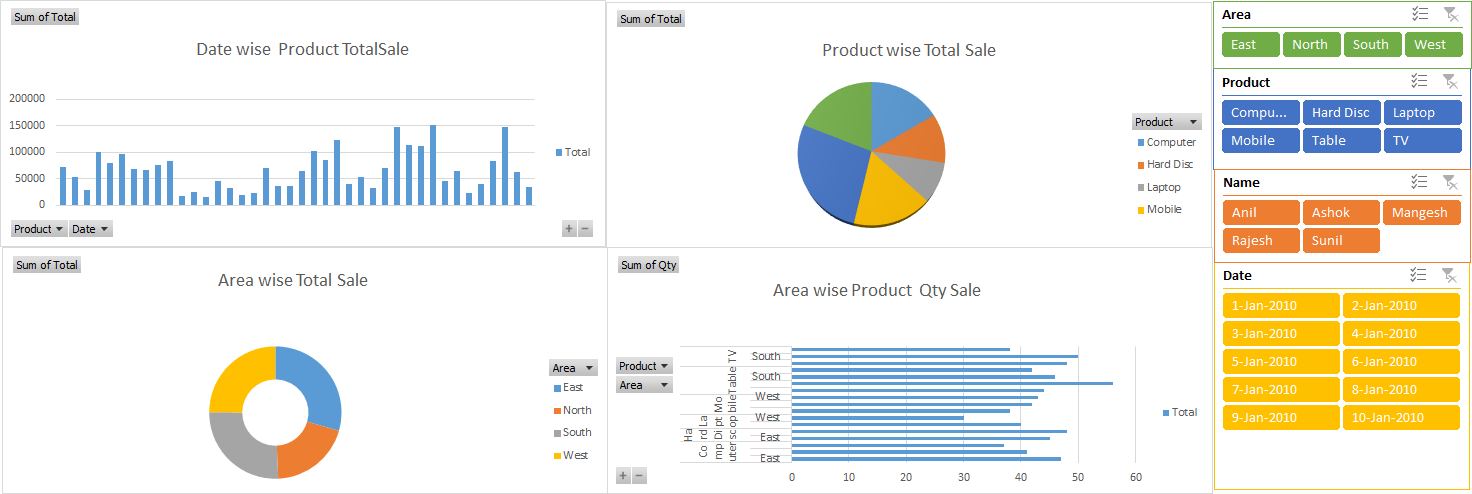The image size is (1472, 494).
Task: Click Computer legend swatch in pie chart
Action: coord(1141,143)
